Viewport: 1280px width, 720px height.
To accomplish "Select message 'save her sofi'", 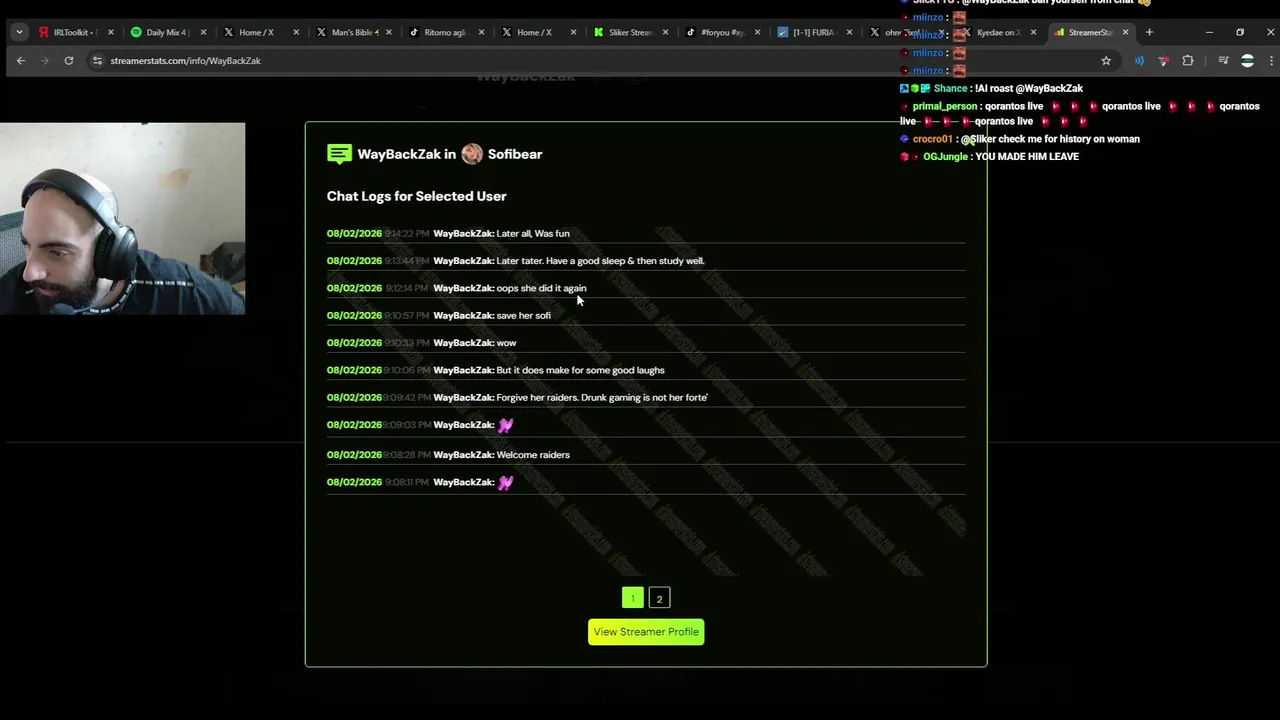I will 524,315.
